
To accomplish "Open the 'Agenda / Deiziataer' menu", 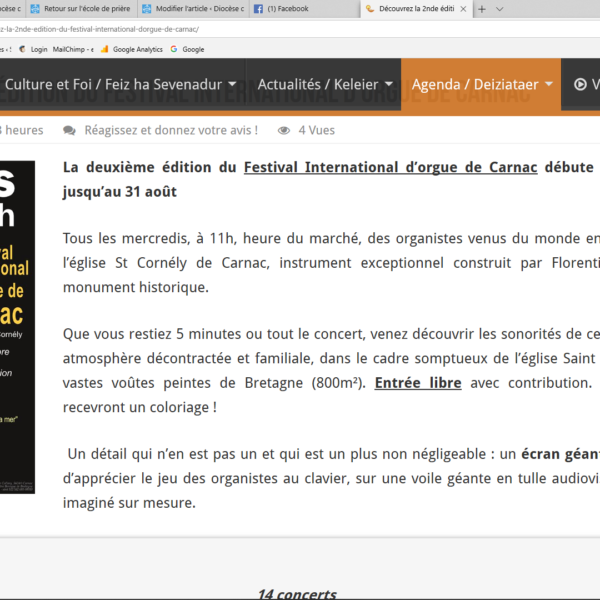I will tap(480, 85).
